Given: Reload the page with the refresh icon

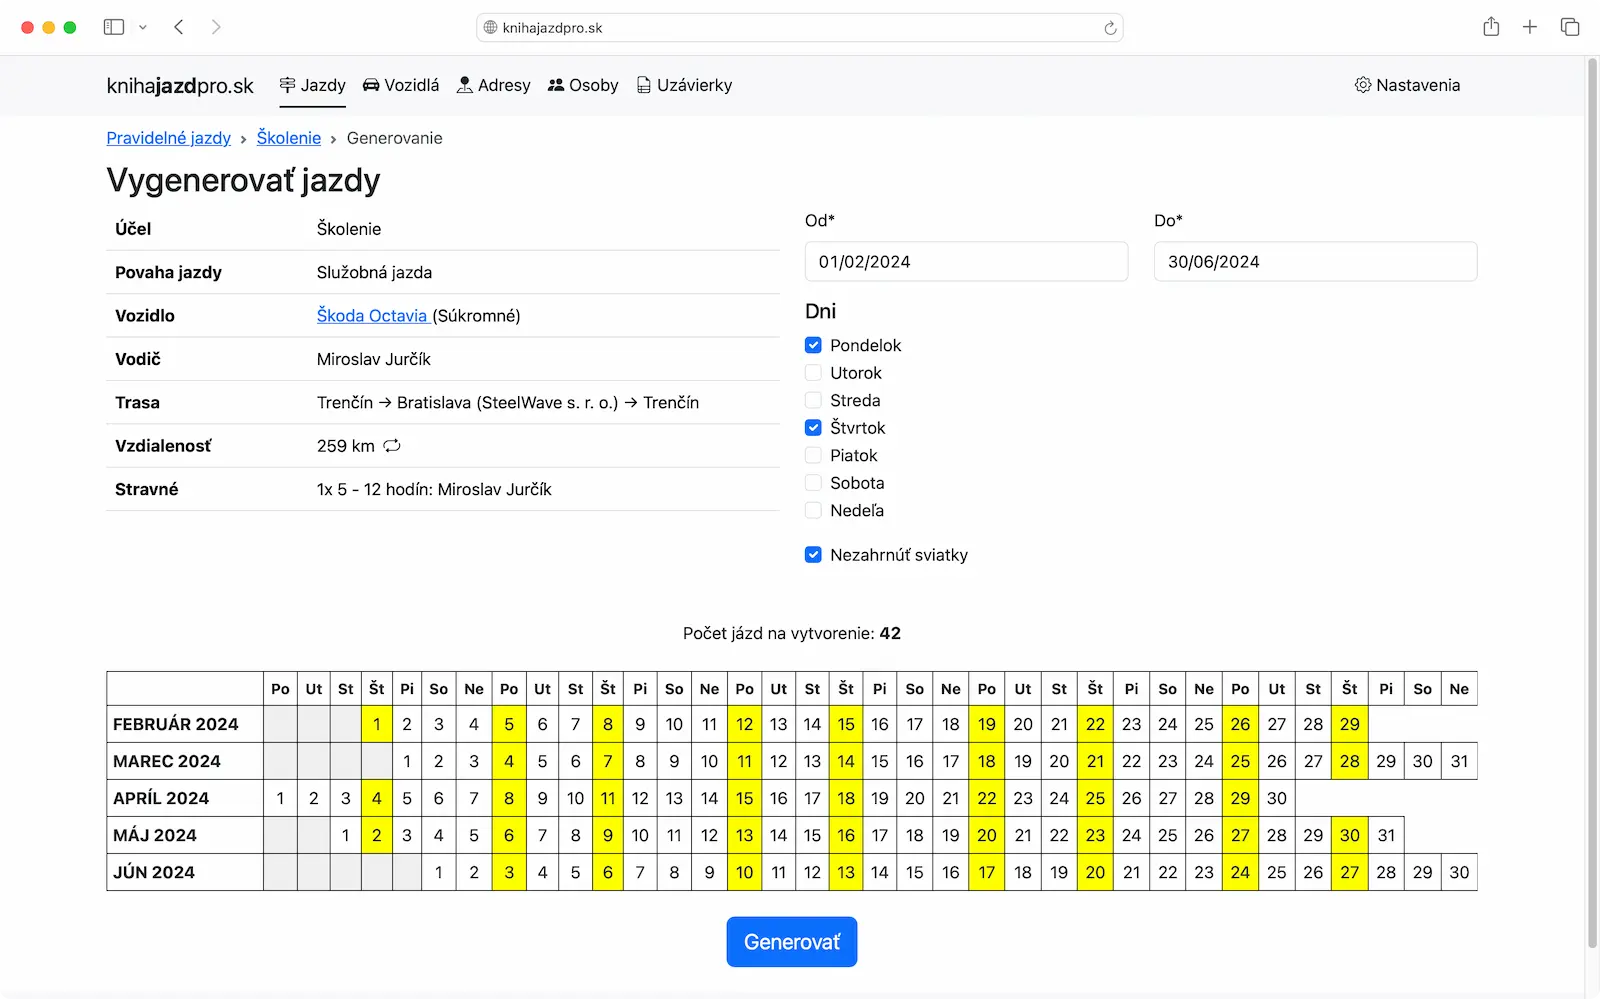Looking at the screenshot, I should coord(1110,28).
